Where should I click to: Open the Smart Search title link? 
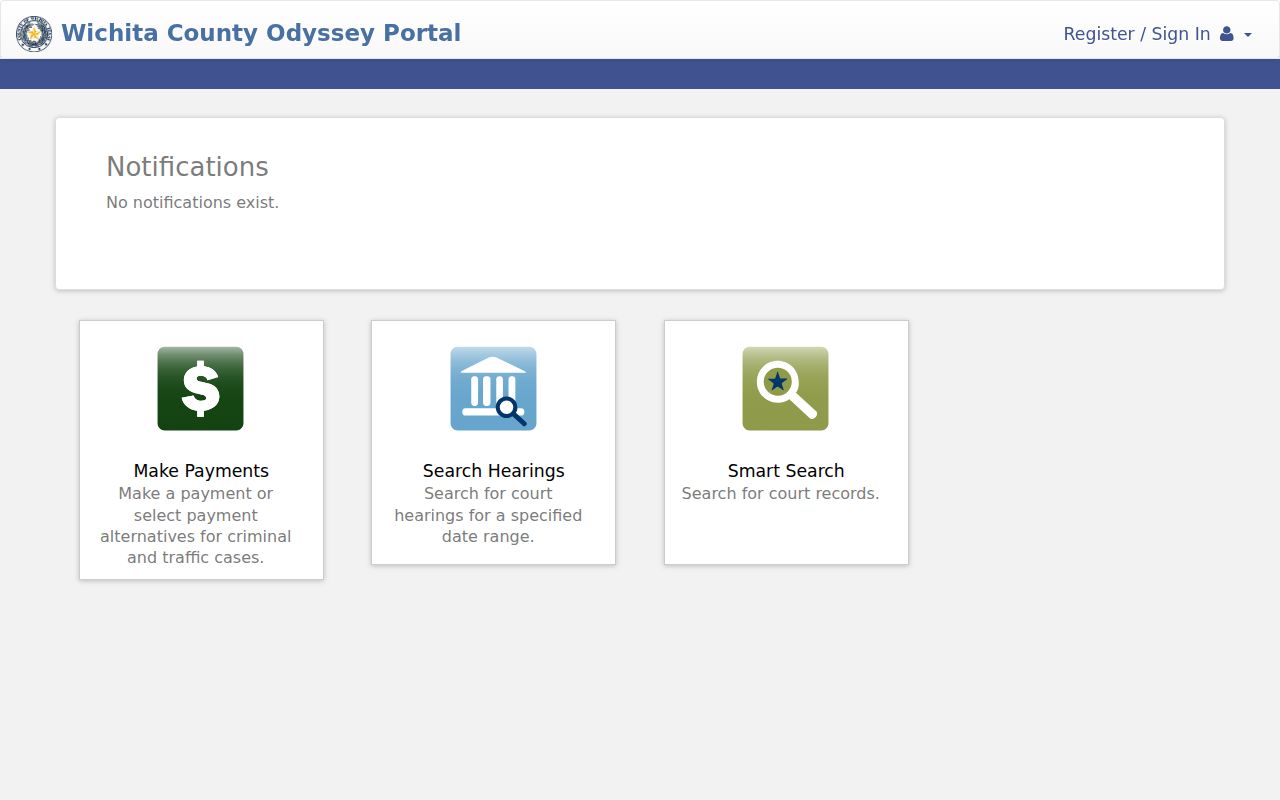pyautogui.click(x=786, y=471)
